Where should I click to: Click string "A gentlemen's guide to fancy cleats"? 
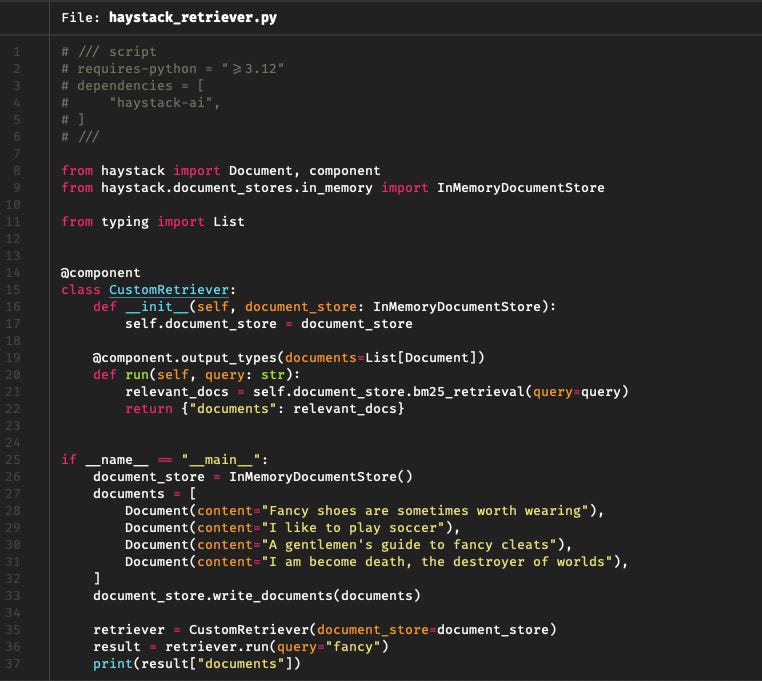(x=409, y=545)
